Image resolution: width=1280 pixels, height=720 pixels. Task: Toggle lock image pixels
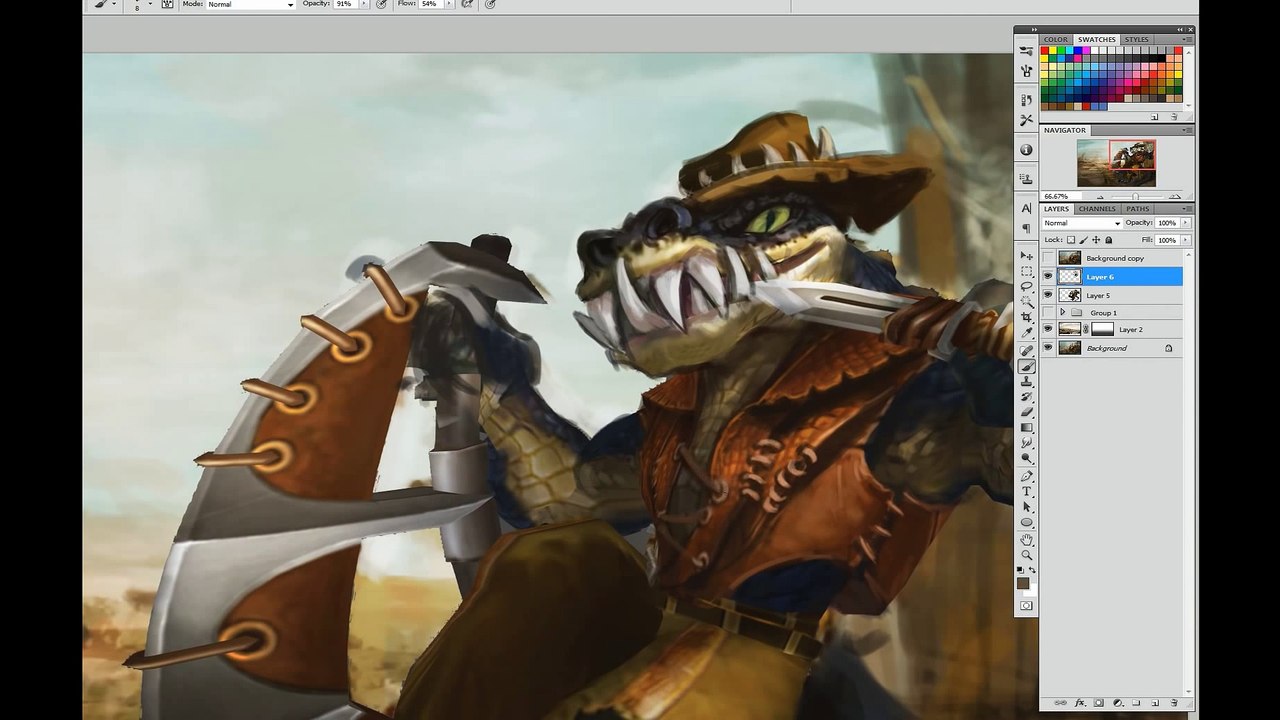1083,240
